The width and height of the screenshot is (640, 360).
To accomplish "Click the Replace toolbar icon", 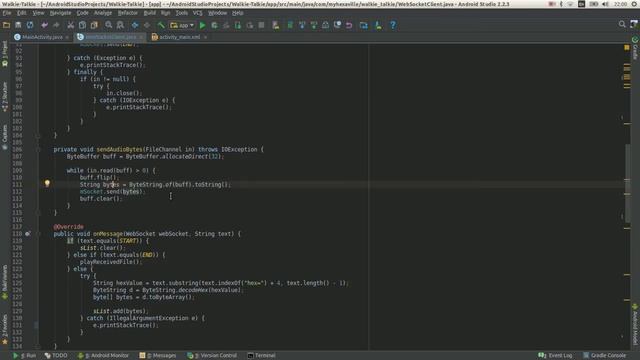I will [x=120, y=25].
